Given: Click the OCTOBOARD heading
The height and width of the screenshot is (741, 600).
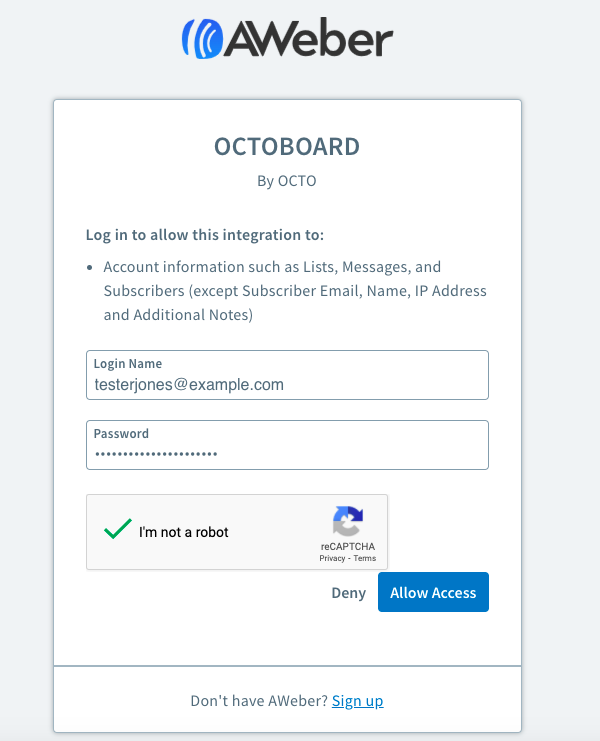Looking at the screenshot, I should (287, 147).
